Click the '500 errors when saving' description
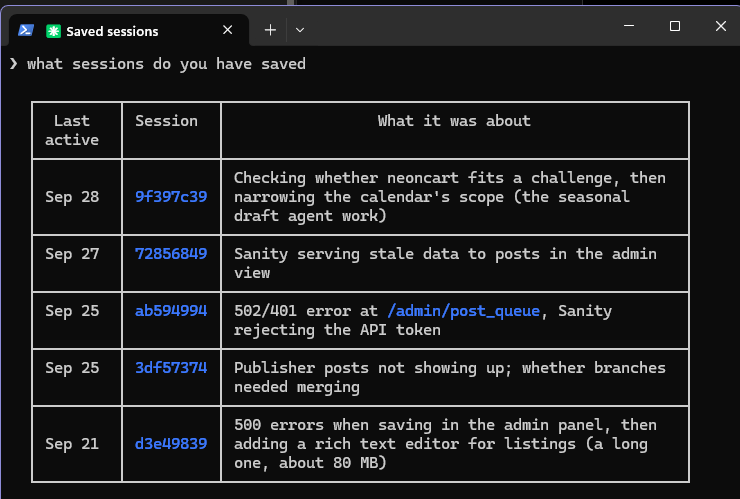740x499 pixels. [x=445, y=444]
